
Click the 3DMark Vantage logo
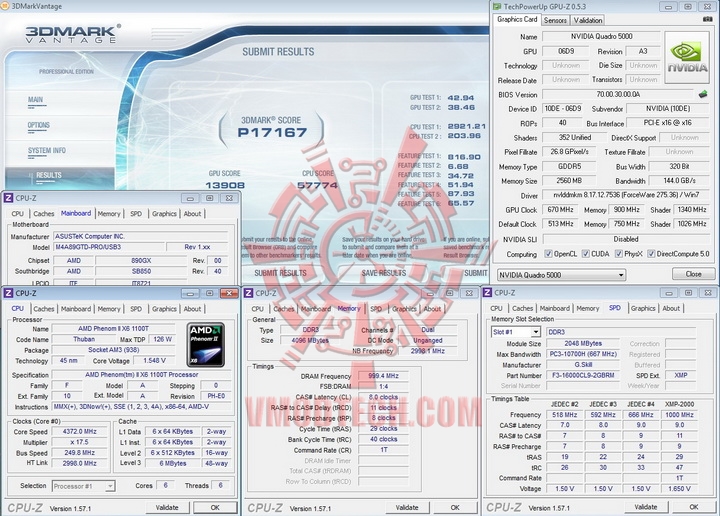coord(73,34)
